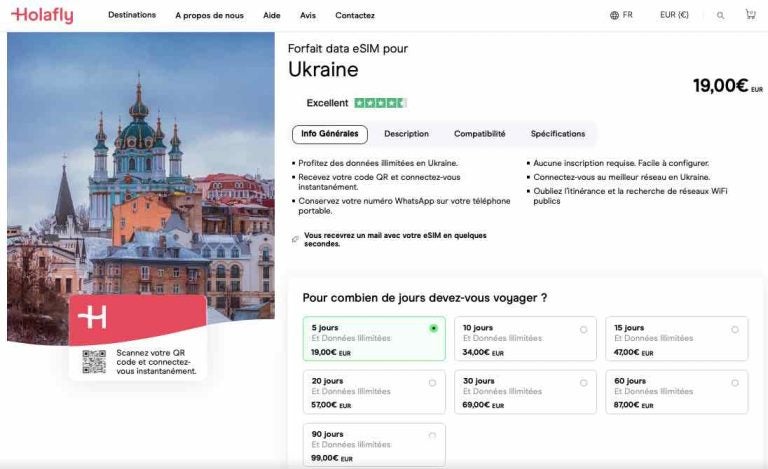Click 'Profitez des données illimitées' bullet
The height and width of the screenshot is (469, 768).
coord(378,163)
